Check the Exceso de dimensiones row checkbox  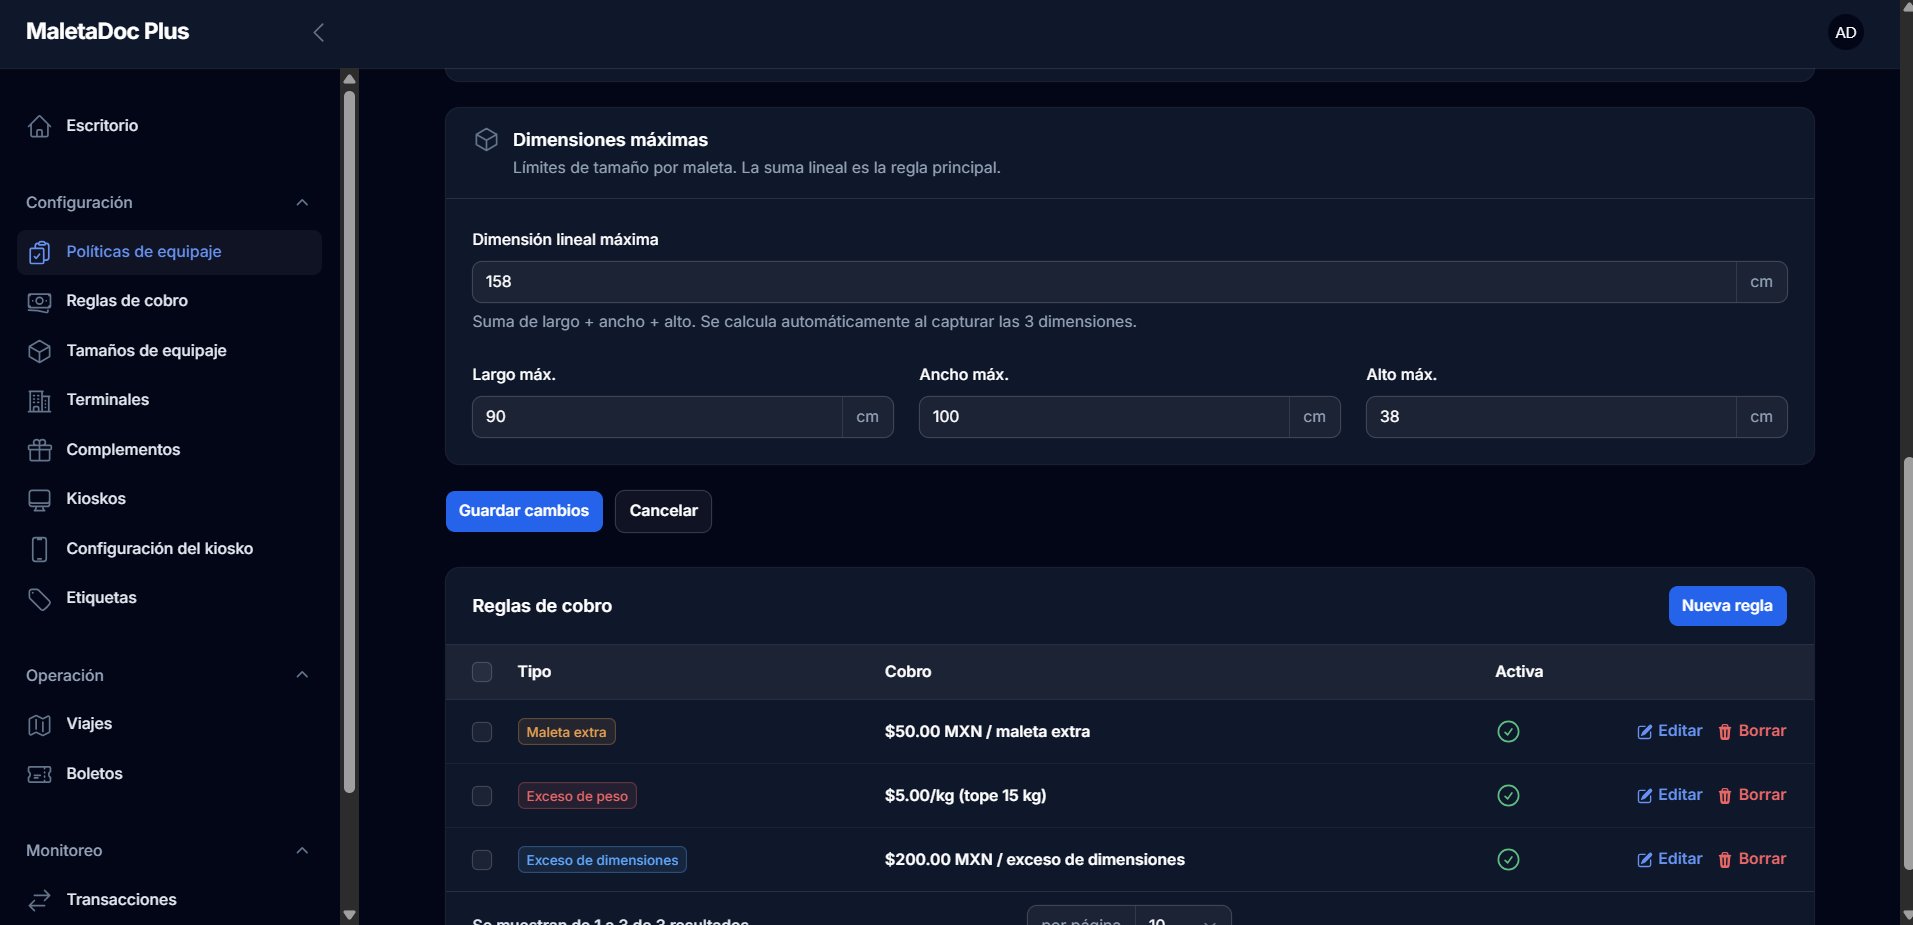click(482, 860)
